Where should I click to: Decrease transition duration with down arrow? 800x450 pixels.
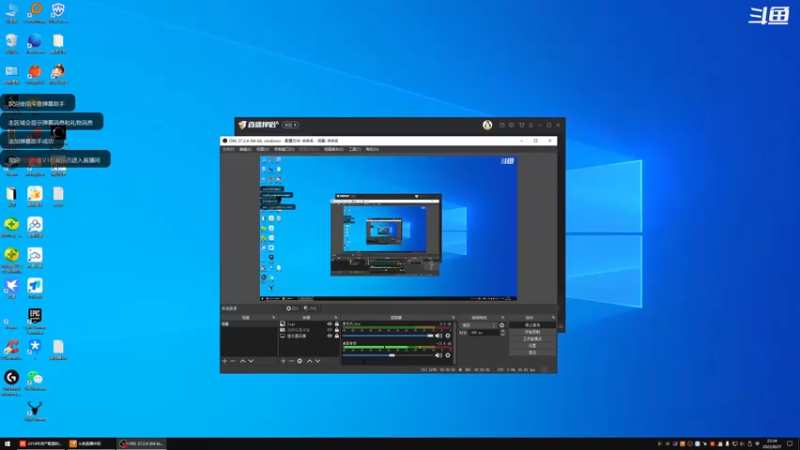click(x=503, y=334)
